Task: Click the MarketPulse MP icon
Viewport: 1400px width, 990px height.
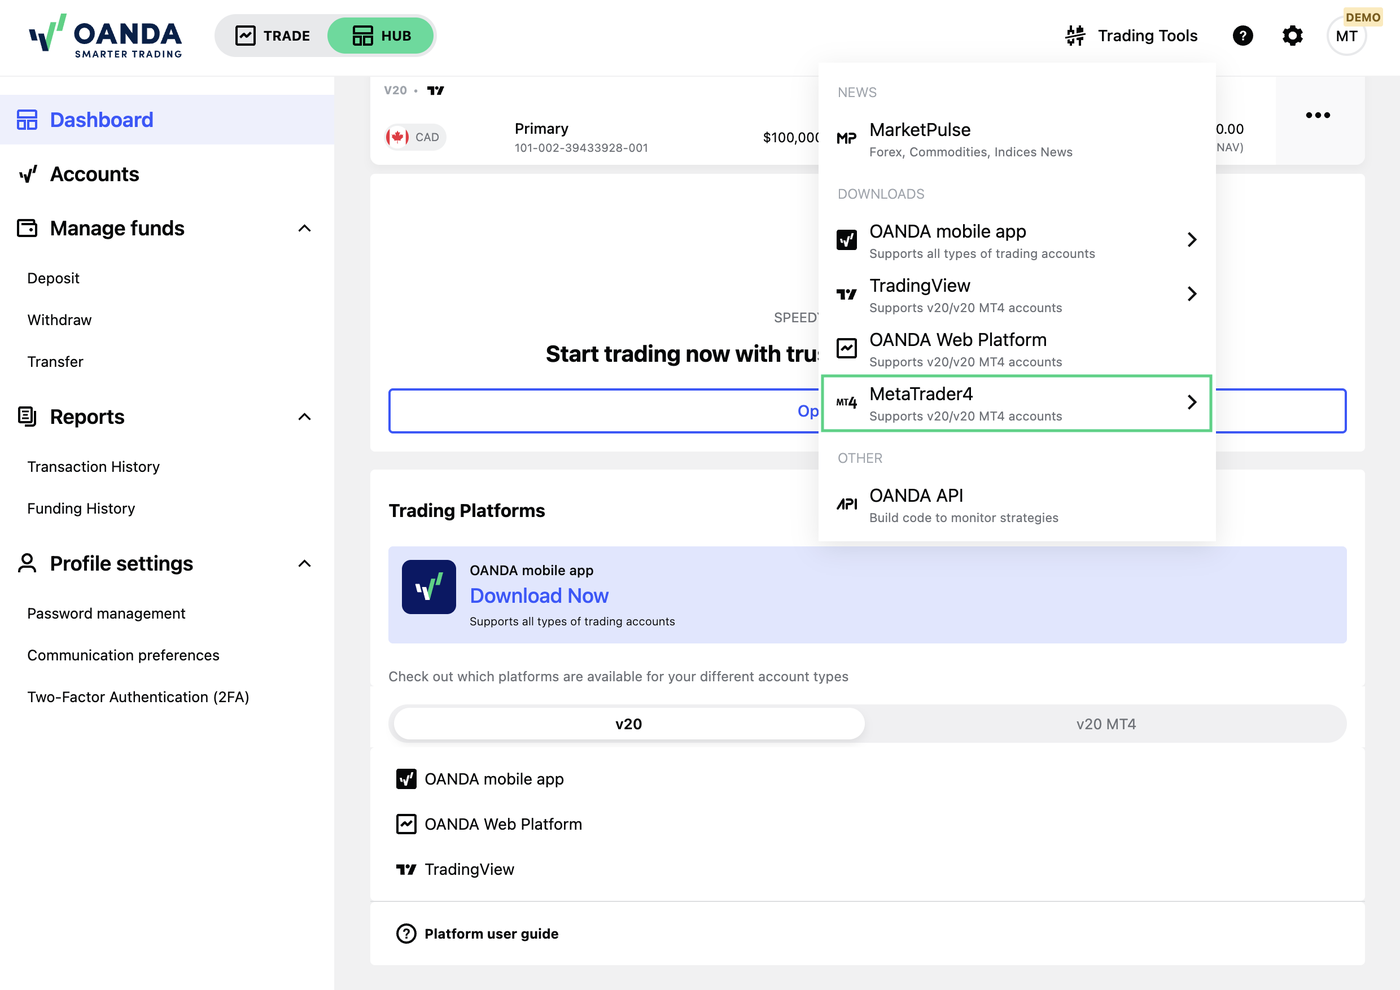Action: 847,138
